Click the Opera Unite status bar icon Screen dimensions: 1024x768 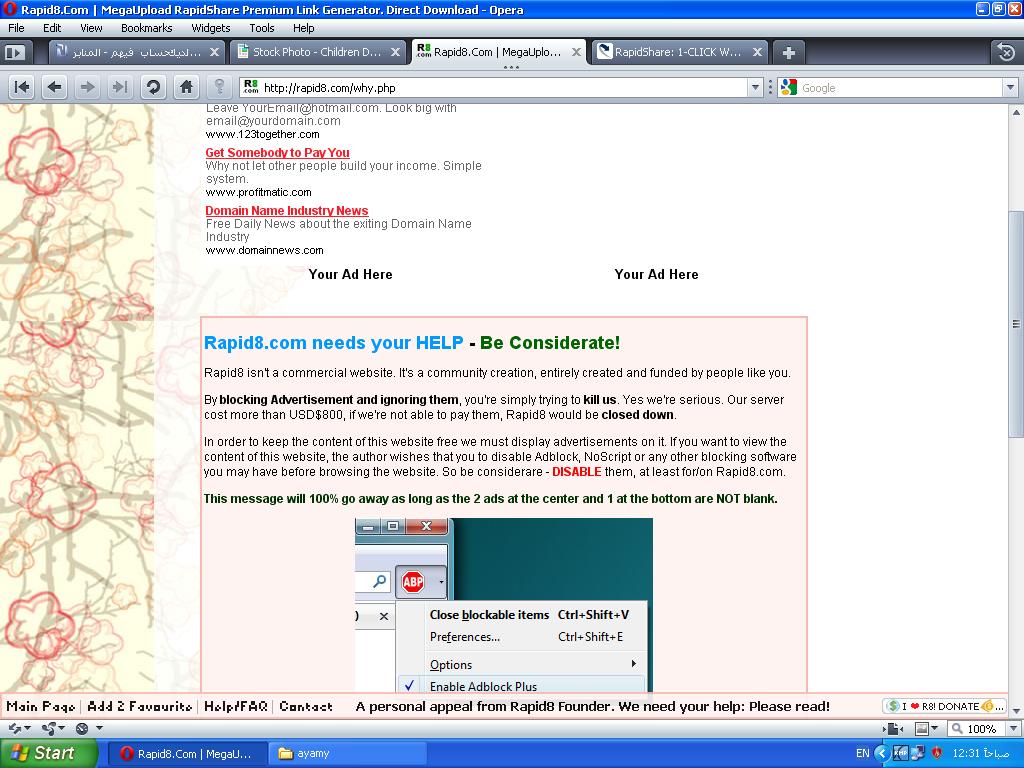[x=48, y=728]
